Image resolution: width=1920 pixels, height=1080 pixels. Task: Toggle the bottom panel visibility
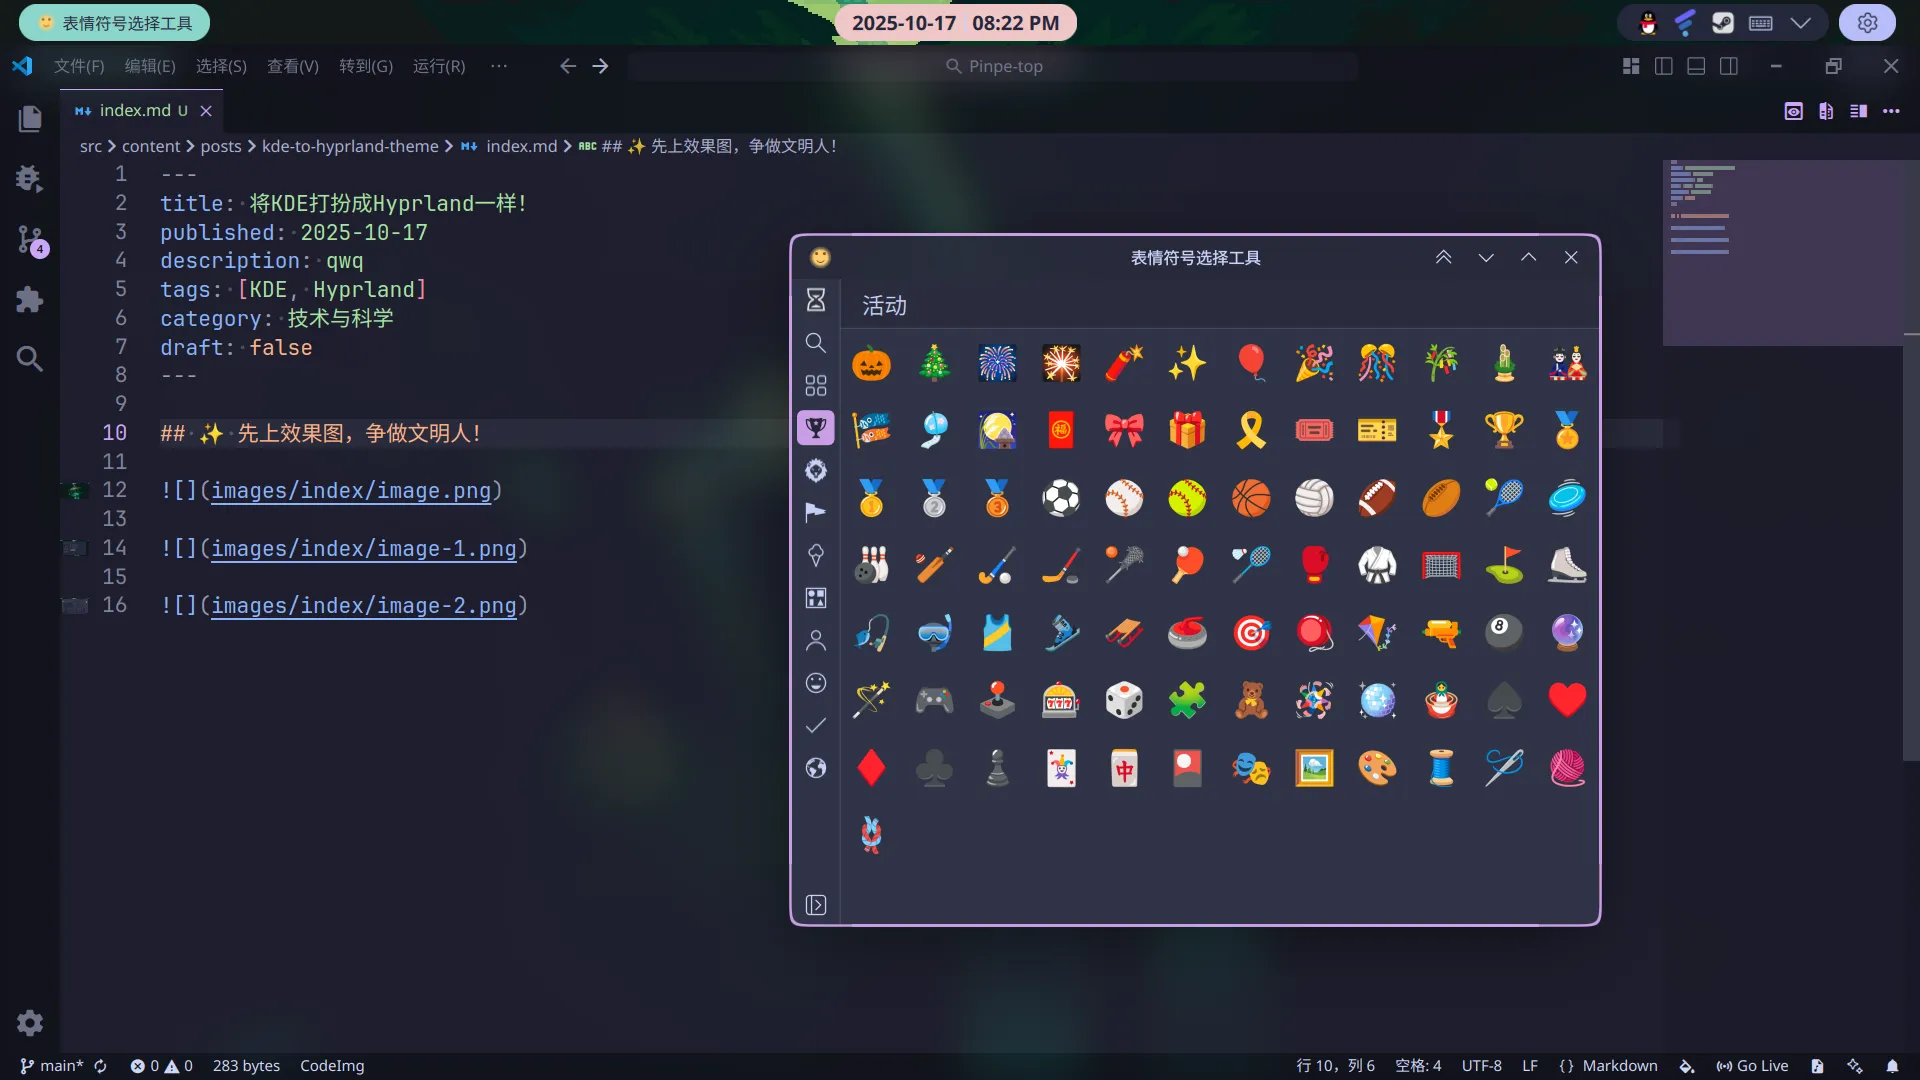1696,66
